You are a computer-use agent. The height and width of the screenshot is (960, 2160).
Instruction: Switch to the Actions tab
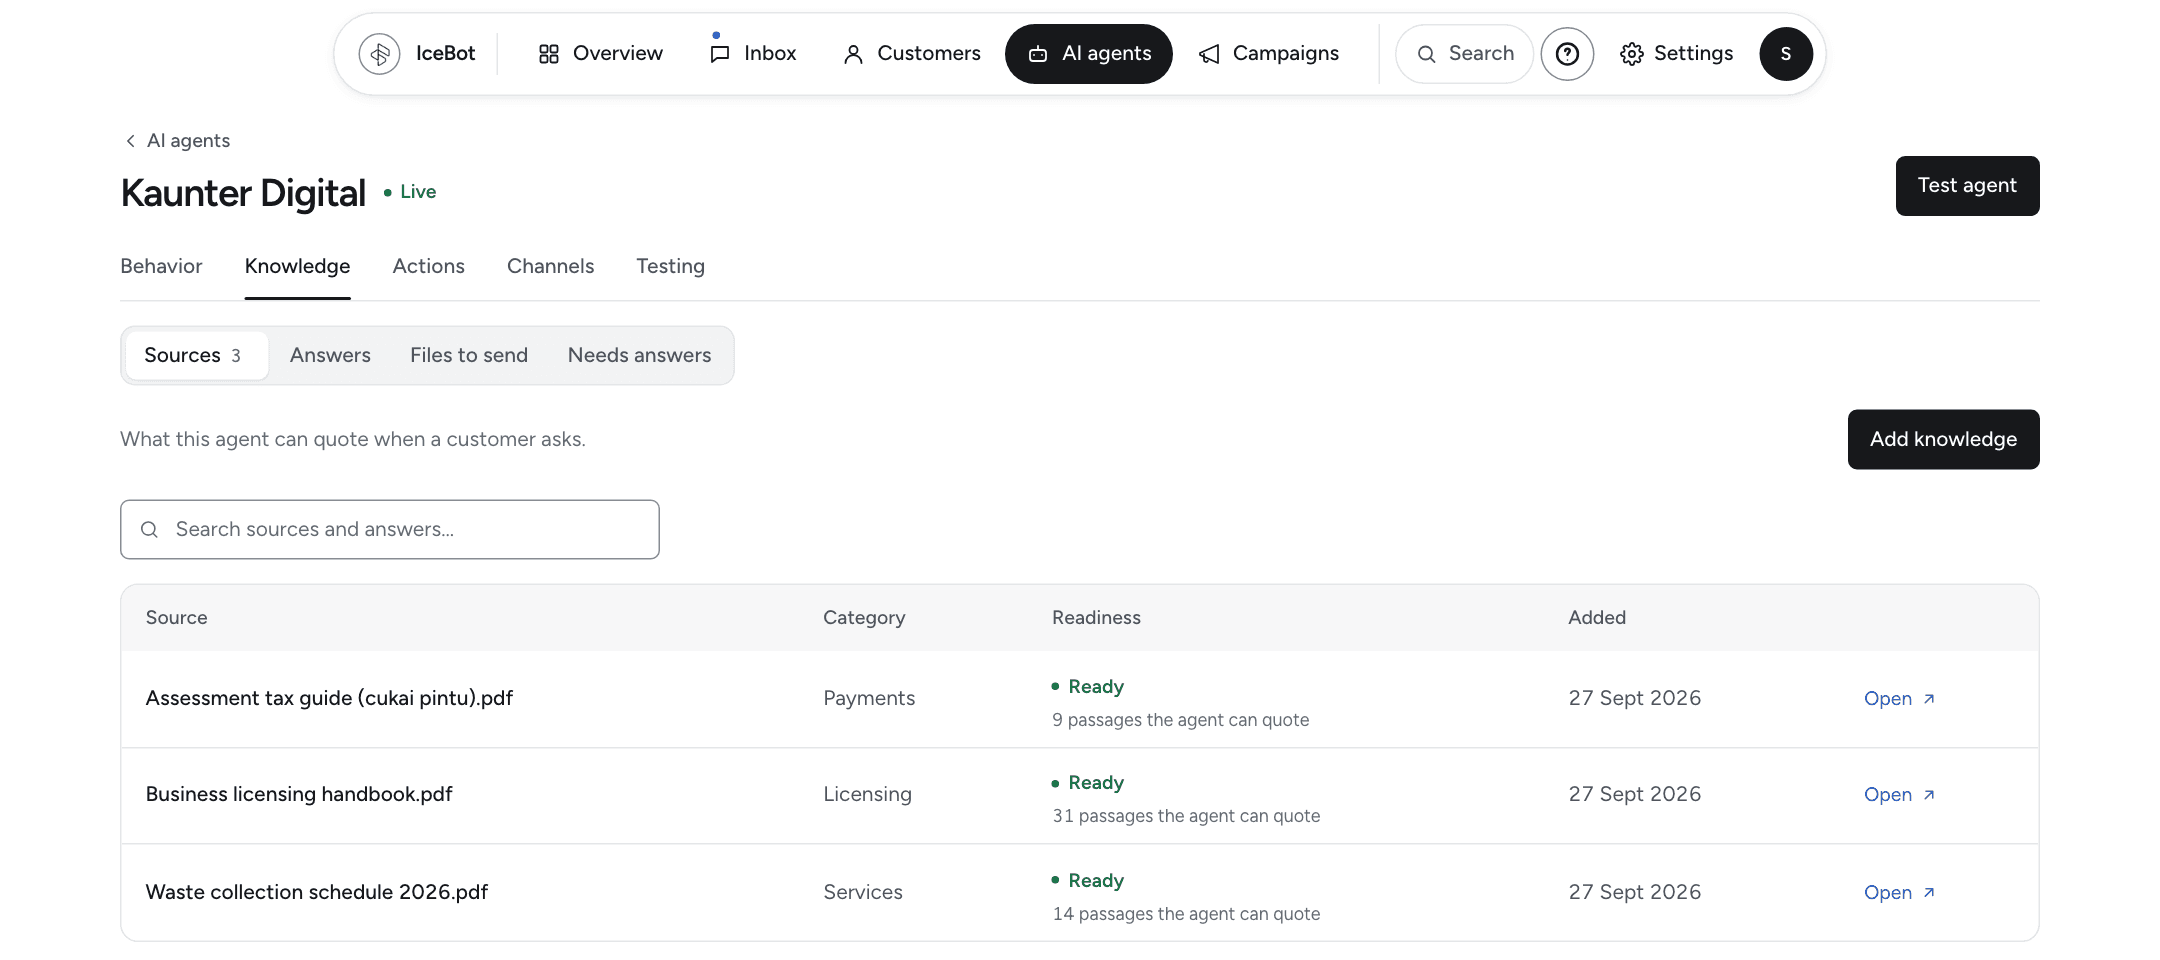point(428,266)
